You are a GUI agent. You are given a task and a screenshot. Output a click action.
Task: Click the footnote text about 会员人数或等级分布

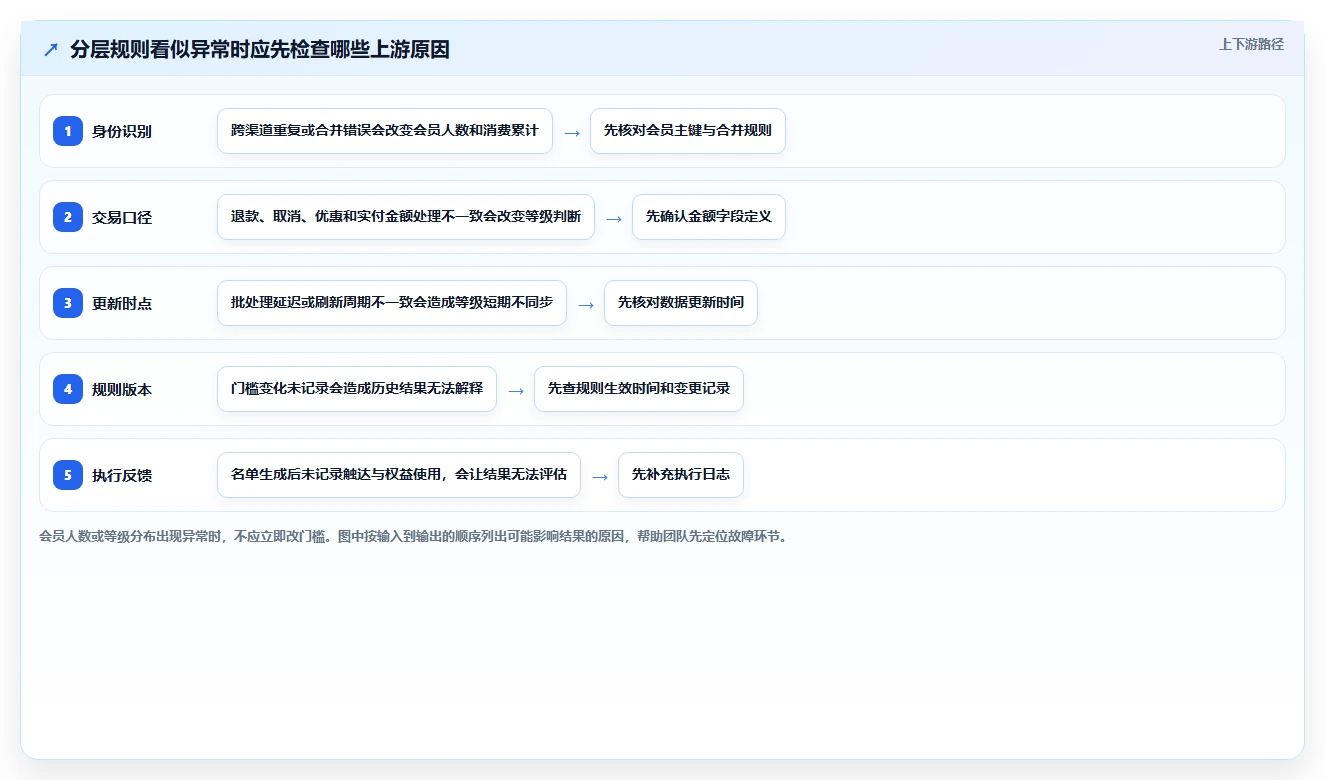point(413,537)
